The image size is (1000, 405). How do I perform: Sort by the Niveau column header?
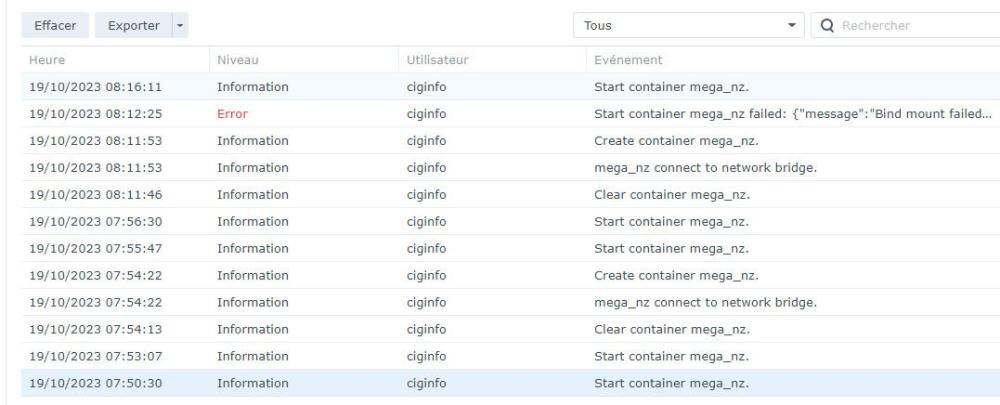[304, 60]
